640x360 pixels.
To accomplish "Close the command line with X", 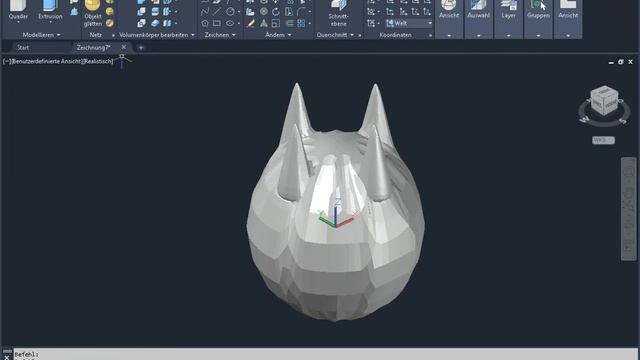I will (x=7, y=357).
